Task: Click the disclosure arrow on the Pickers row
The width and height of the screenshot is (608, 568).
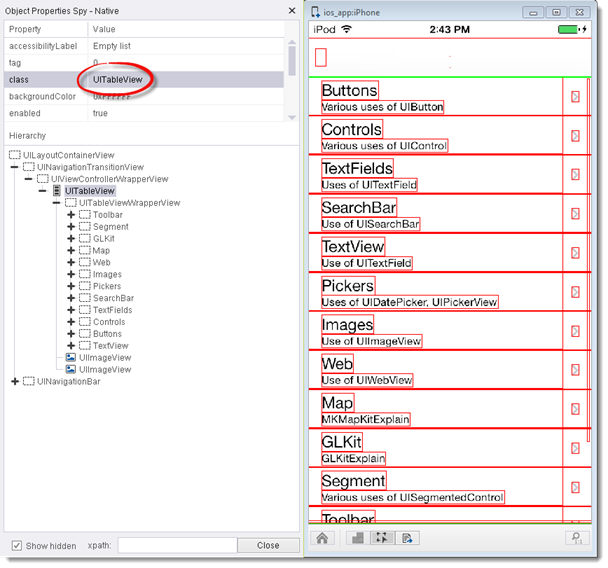Action: click(x=575, y=292)
